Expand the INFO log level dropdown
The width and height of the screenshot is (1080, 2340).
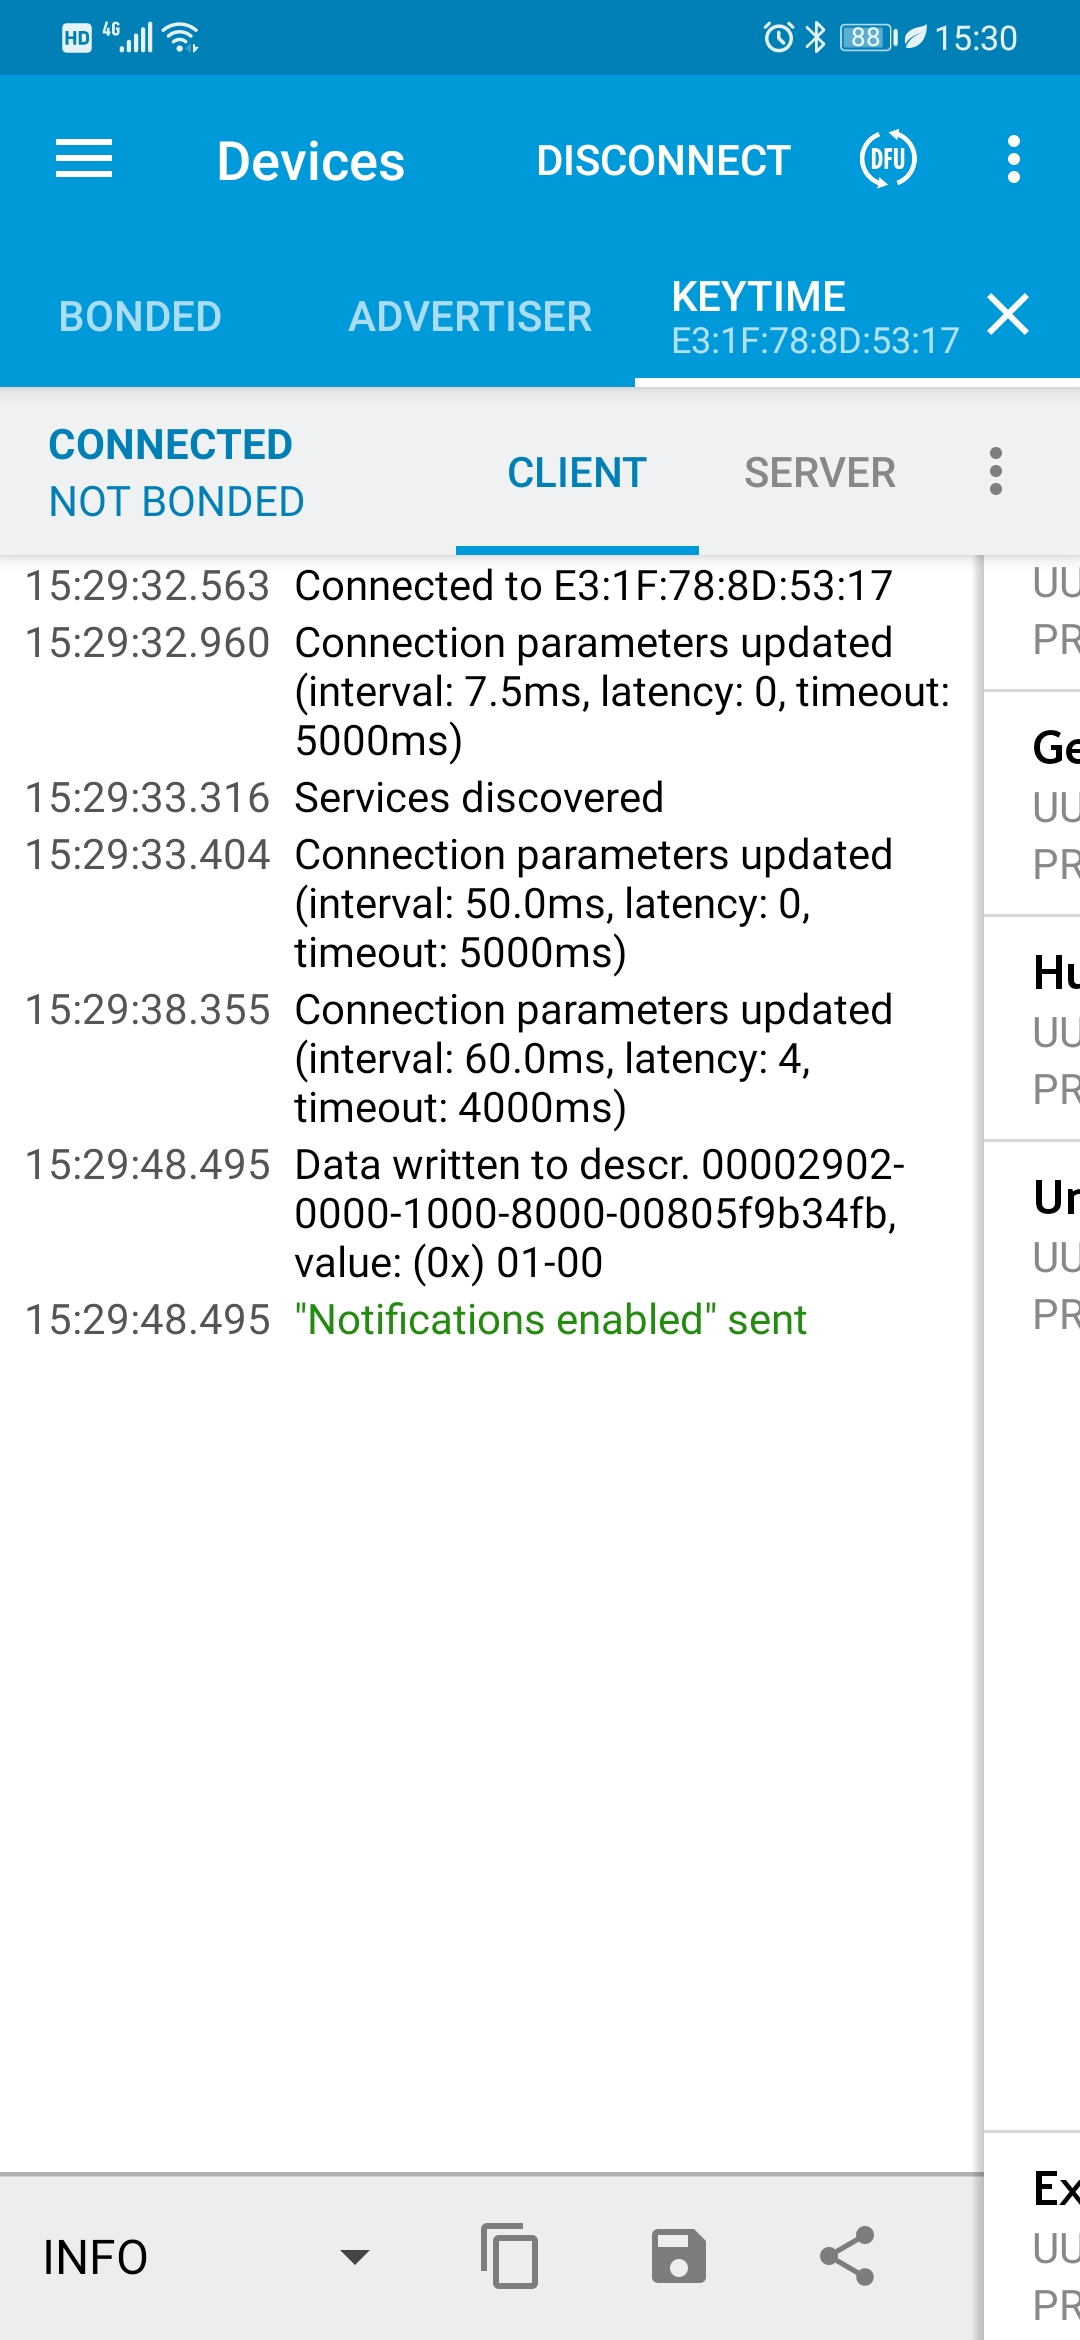354,2257
